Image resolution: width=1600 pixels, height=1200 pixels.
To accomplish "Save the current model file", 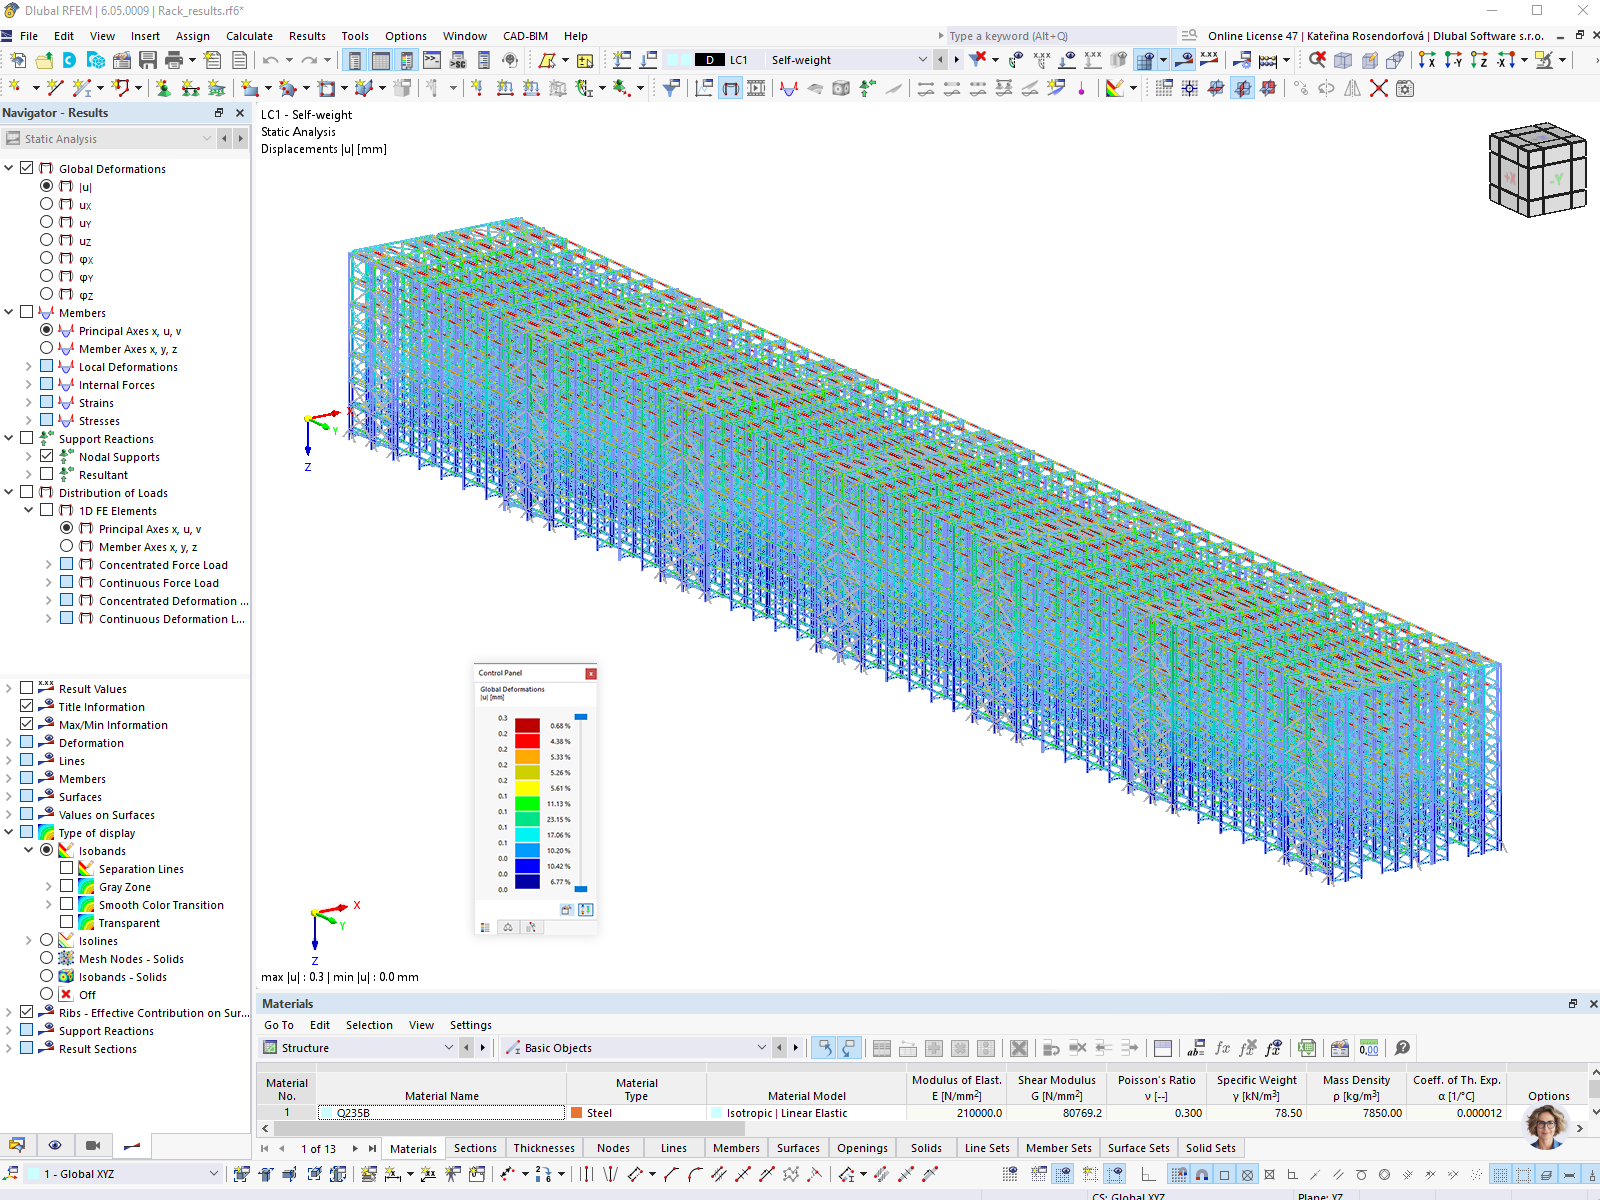I will [146, 60].
